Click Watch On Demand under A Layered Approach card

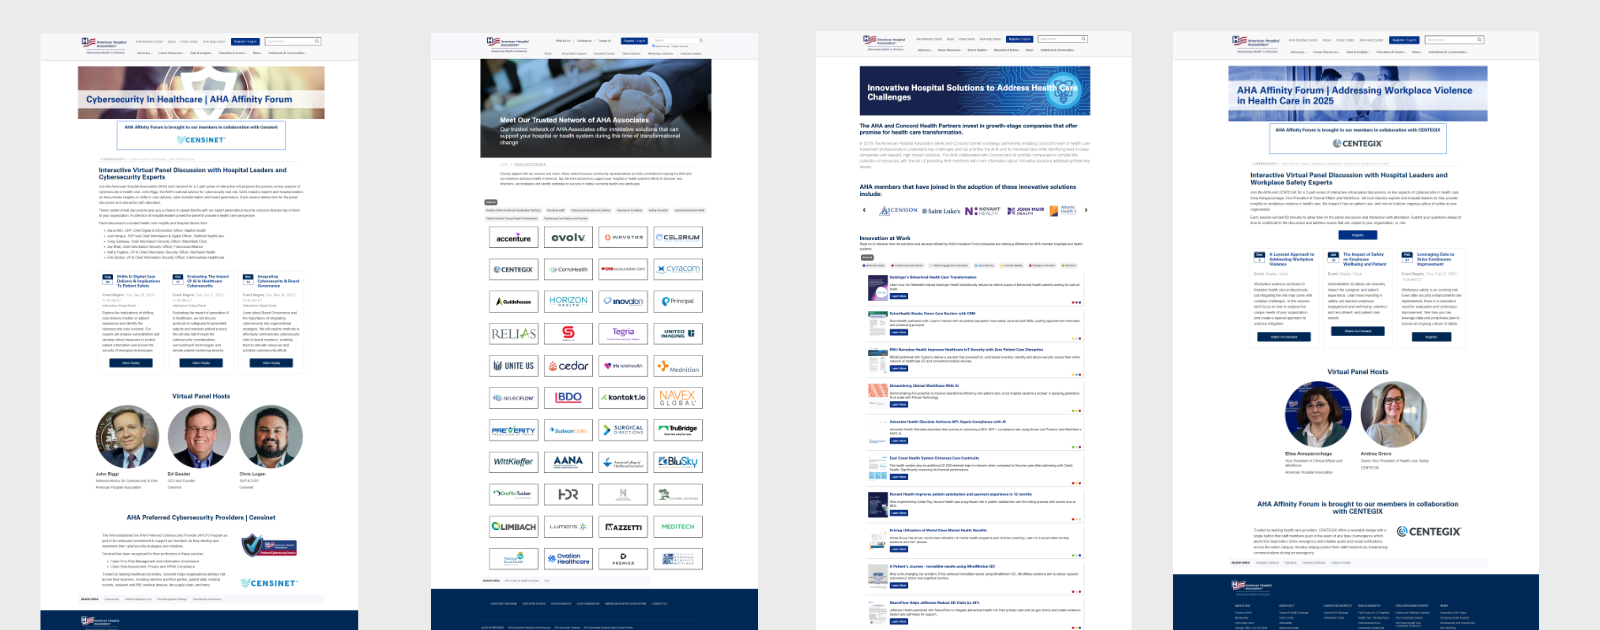click(1284, 337)
